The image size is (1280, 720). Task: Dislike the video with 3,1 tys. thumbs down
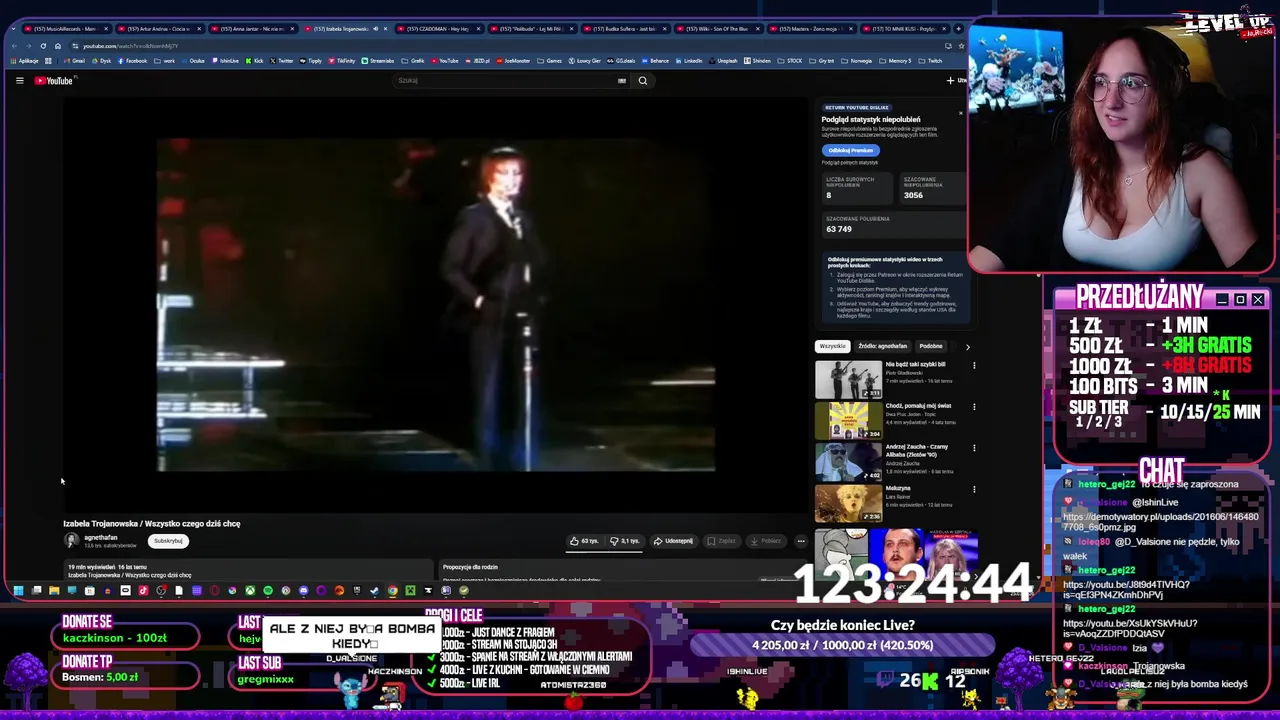point(626,541)
